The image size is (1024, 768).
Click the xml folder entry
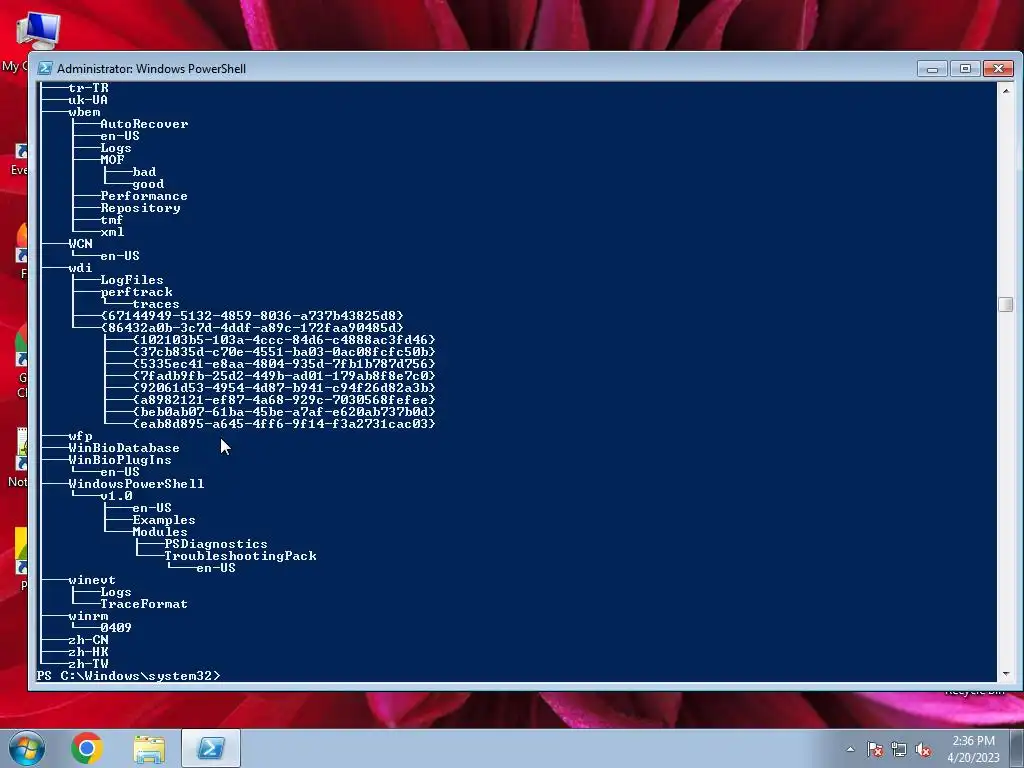[112, 232]
